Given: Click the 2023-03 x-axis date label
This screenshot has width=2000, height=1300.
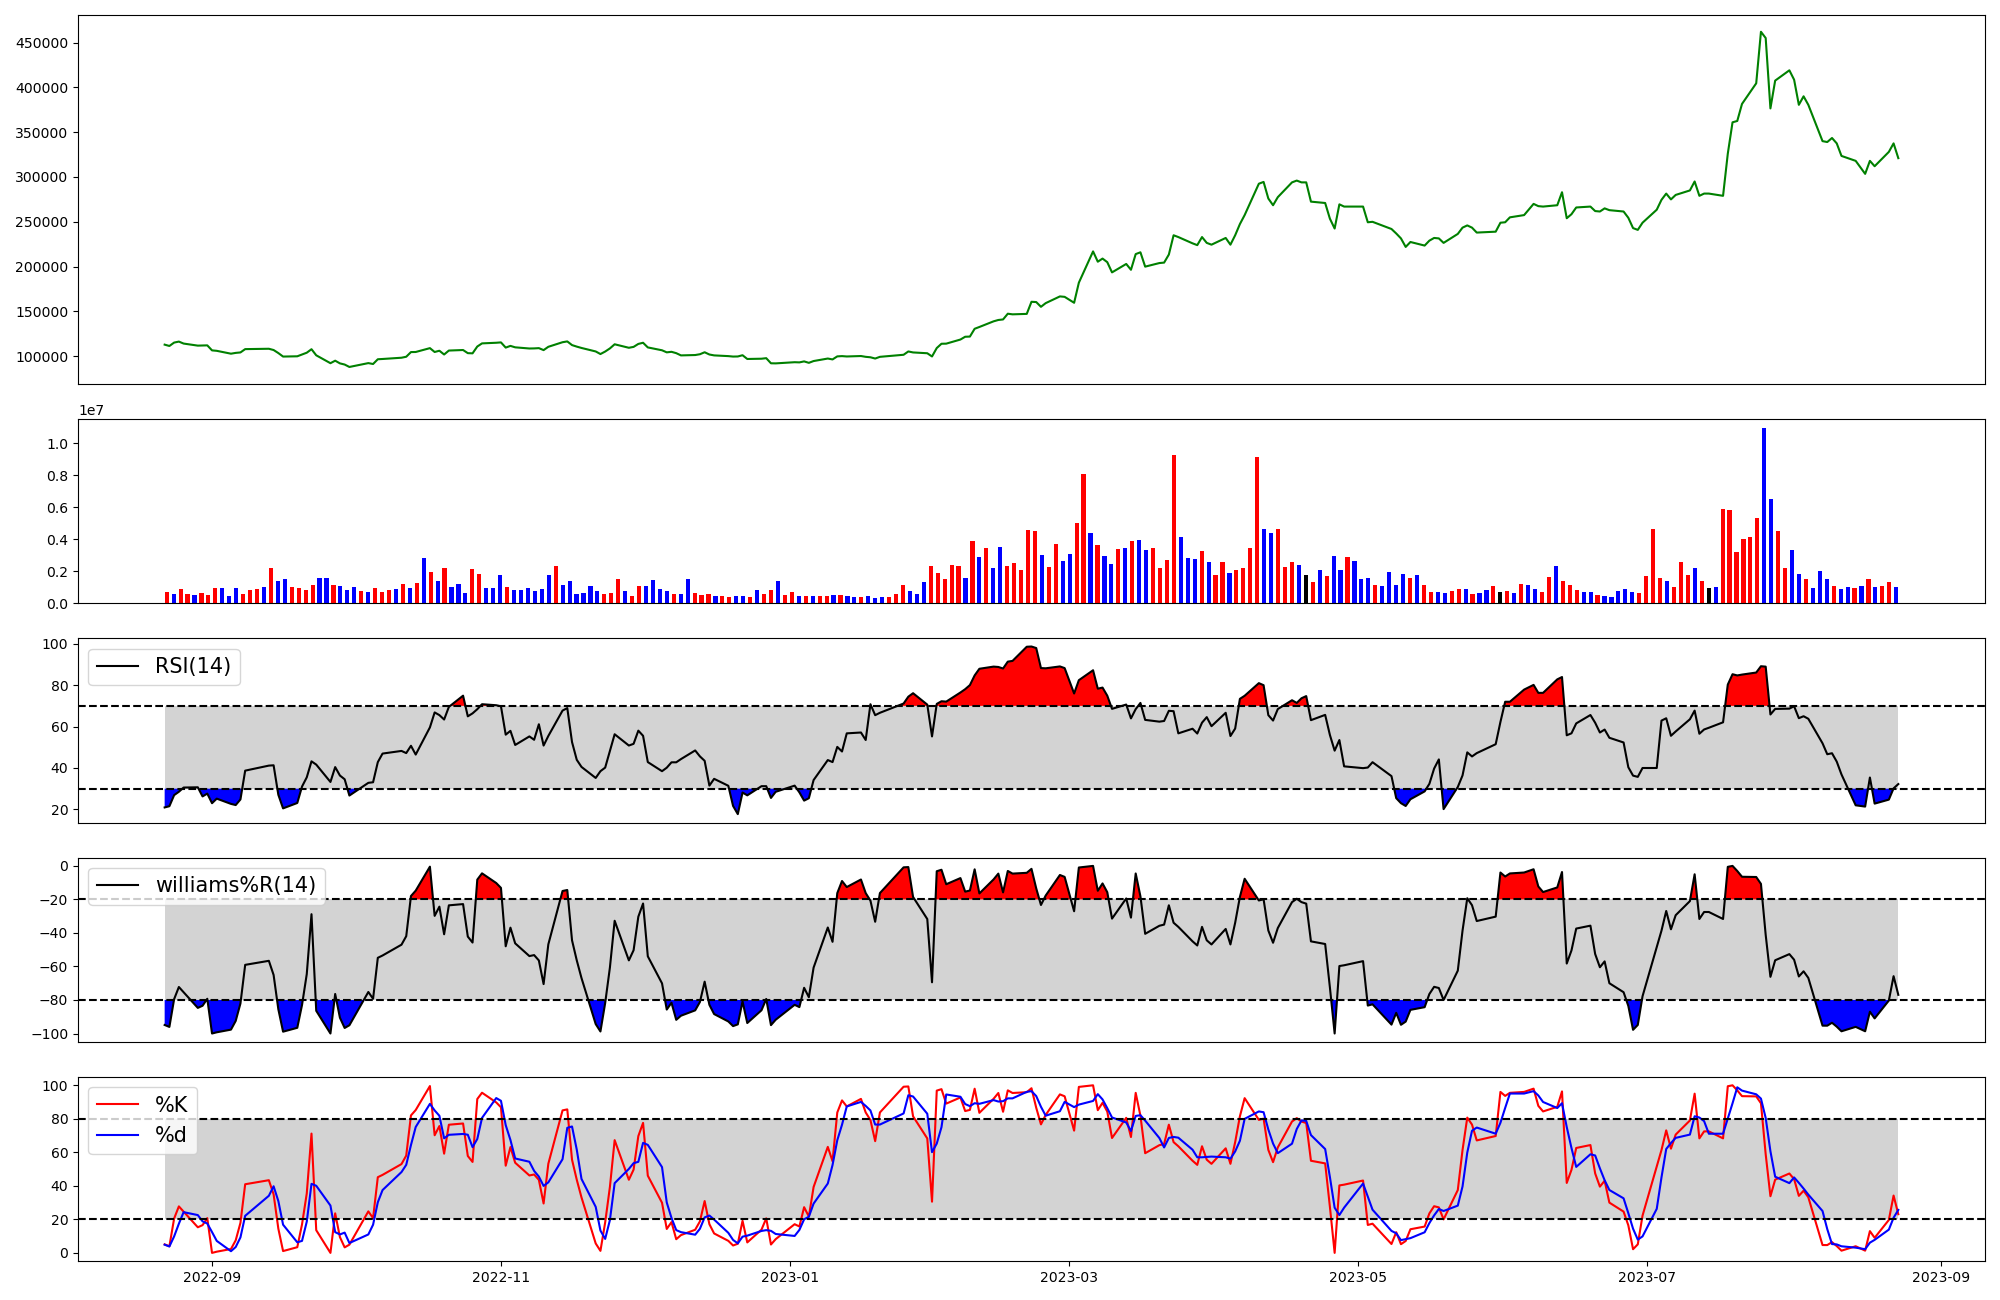Looking at the screenshot, I should [x=1069, y=1277].
